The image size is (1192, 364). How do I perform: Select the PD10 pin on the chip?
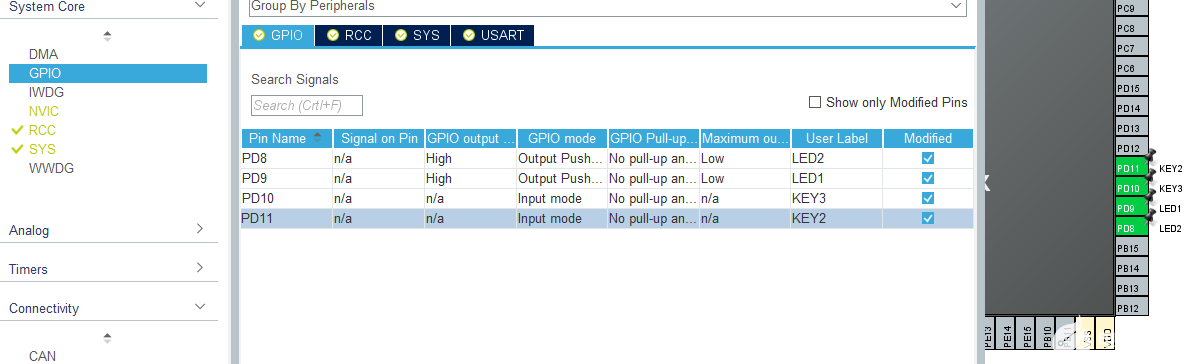click(1132, 188)
